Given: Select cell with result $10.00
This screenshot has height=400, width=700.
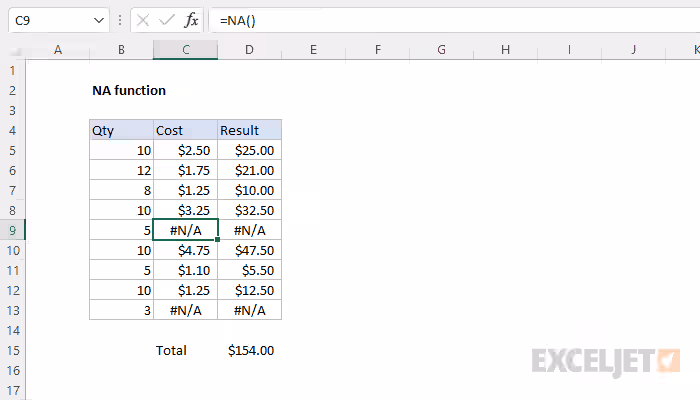Looking at the screenshot, I should pos(250,191).
